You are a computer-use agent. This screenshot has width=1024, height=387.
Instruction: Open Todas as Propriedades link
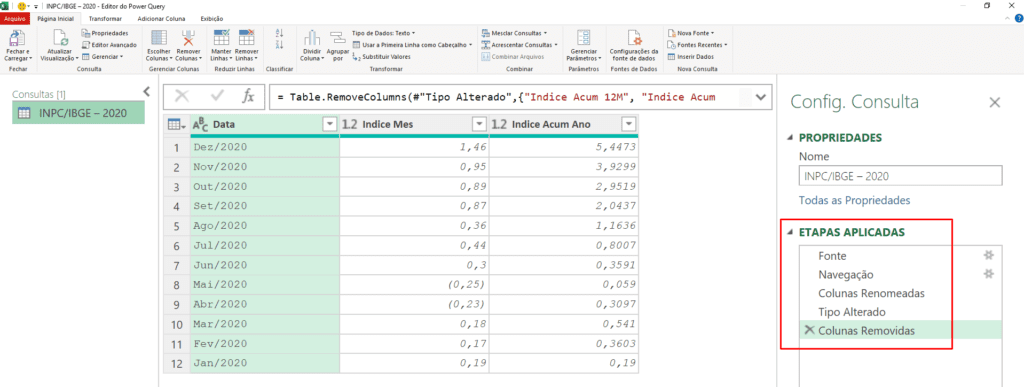[855, 200]
